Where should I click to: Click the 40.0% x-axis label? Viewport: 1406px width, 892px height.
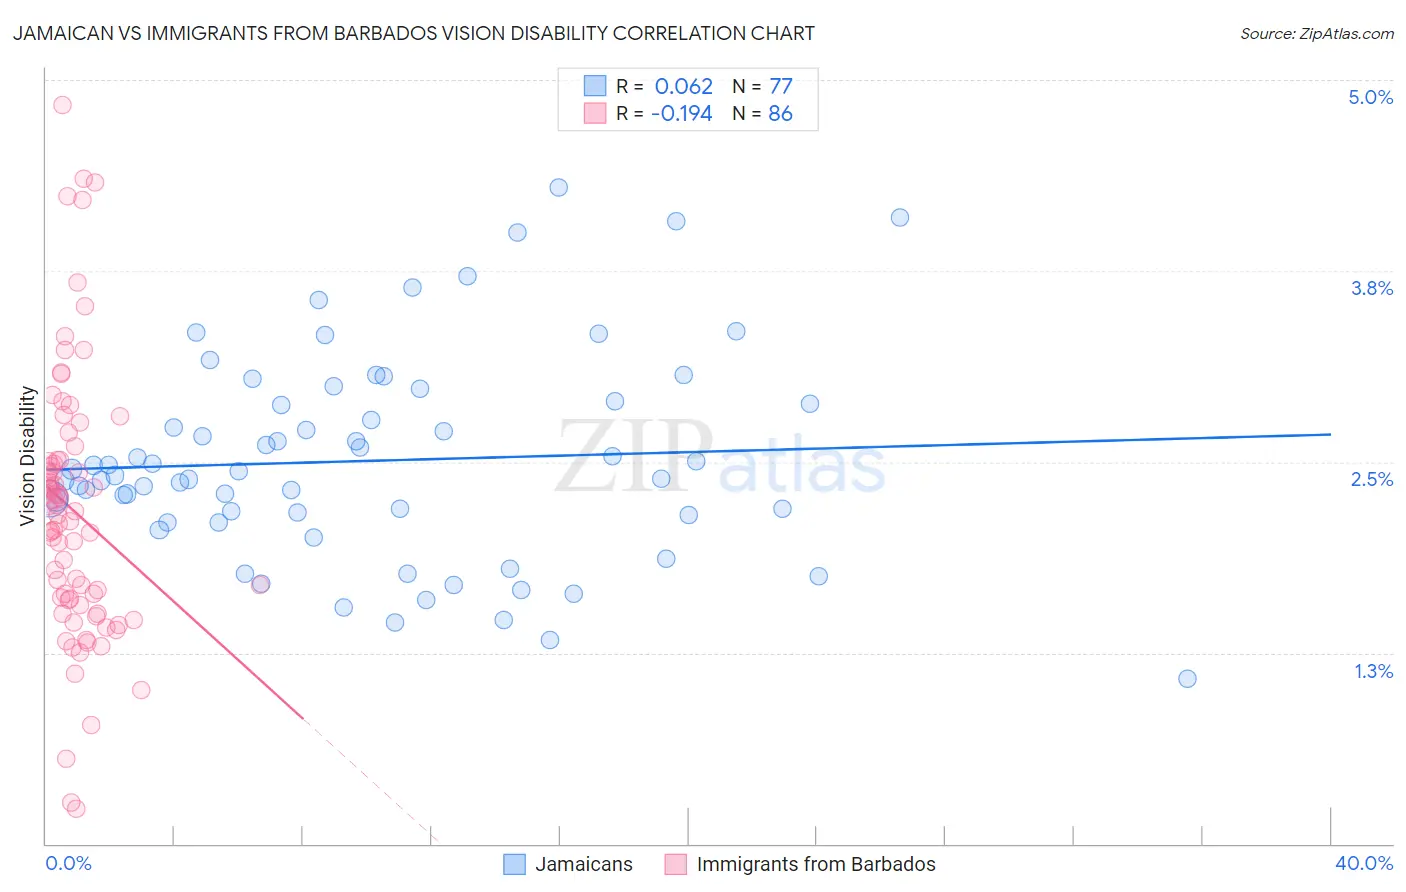click(1364, 863)
